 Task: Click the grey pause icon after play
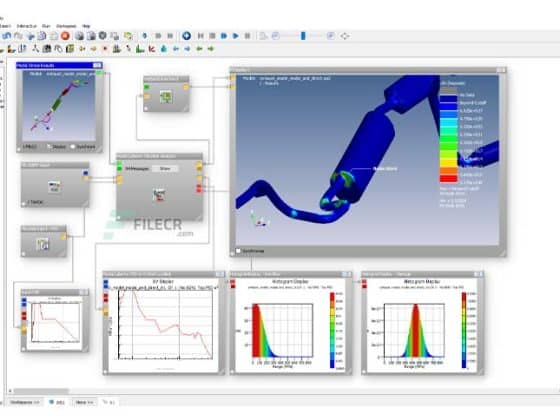click(x=247, y=36)
